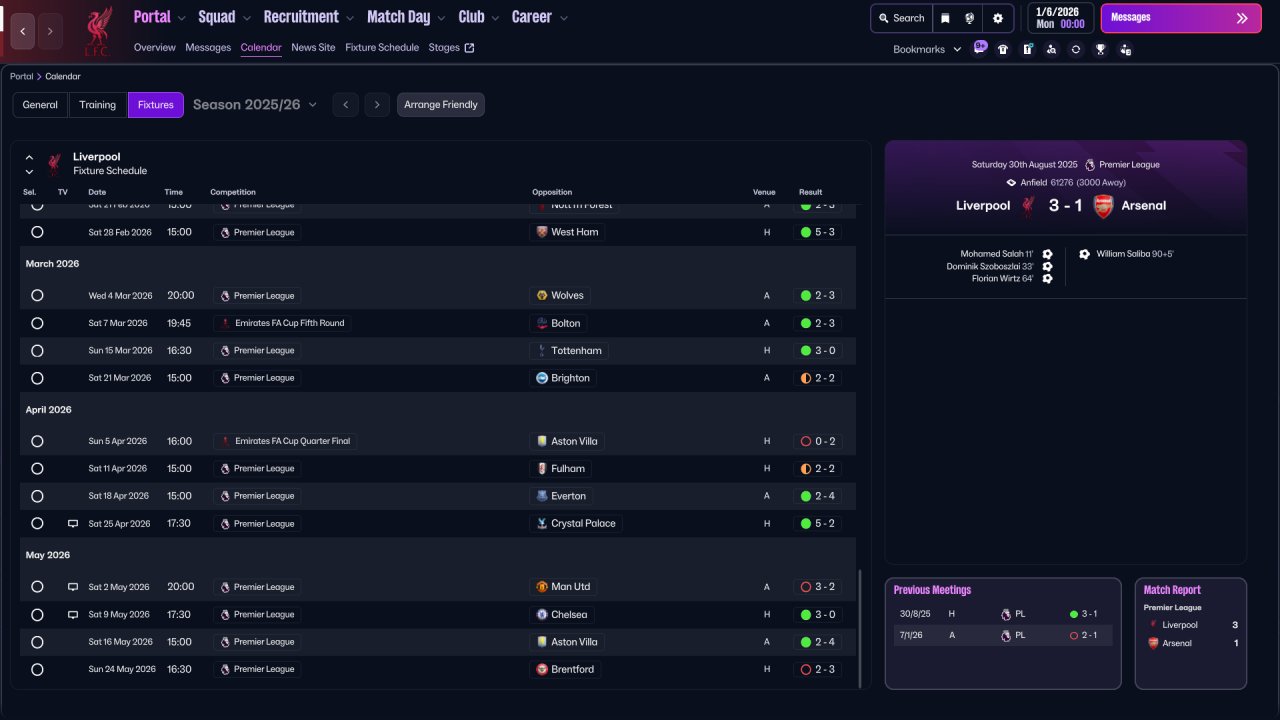This screenshot has height=720, width=1280.
Task: Select the Wolves fixture radio button
Action: tap(37, 296)
